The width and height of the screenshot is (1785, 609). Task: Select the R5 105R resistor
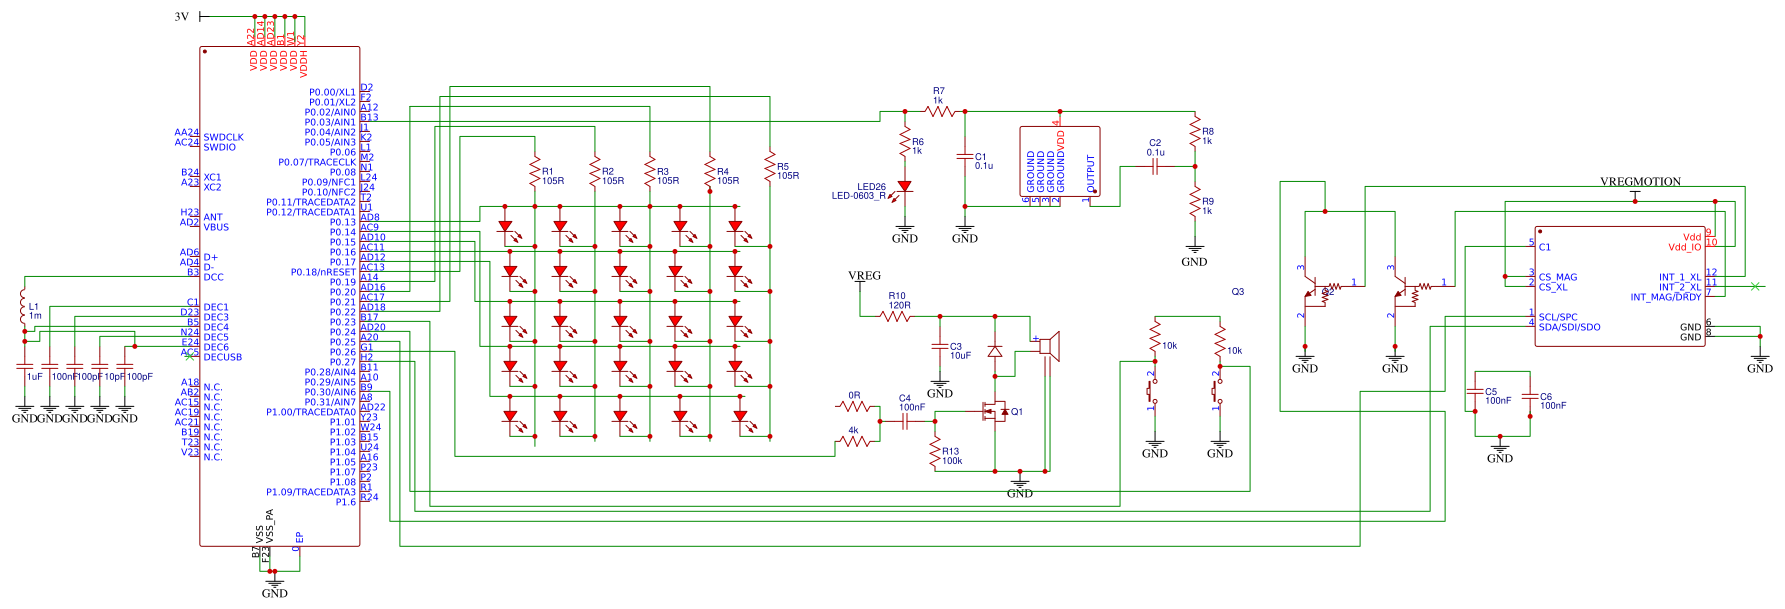tap(770, 168)
